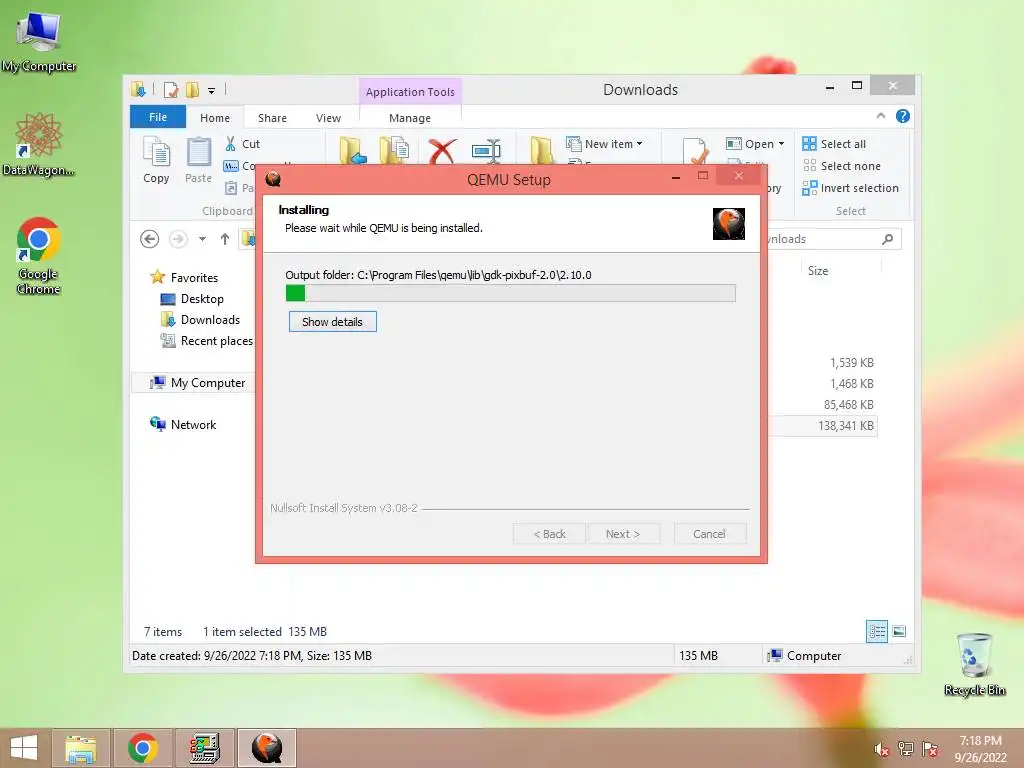Open the DataWagon desktop shortcut
Screen dimensions: 1024x768
tap(39, 144)
